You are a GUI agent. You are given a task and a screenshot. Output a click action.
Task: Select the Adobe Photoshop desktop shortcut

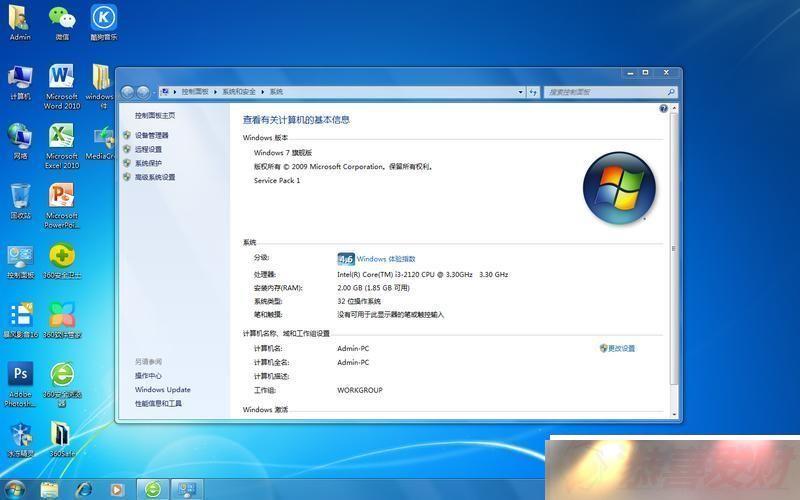pyautogui.click(x=20, y=385)
